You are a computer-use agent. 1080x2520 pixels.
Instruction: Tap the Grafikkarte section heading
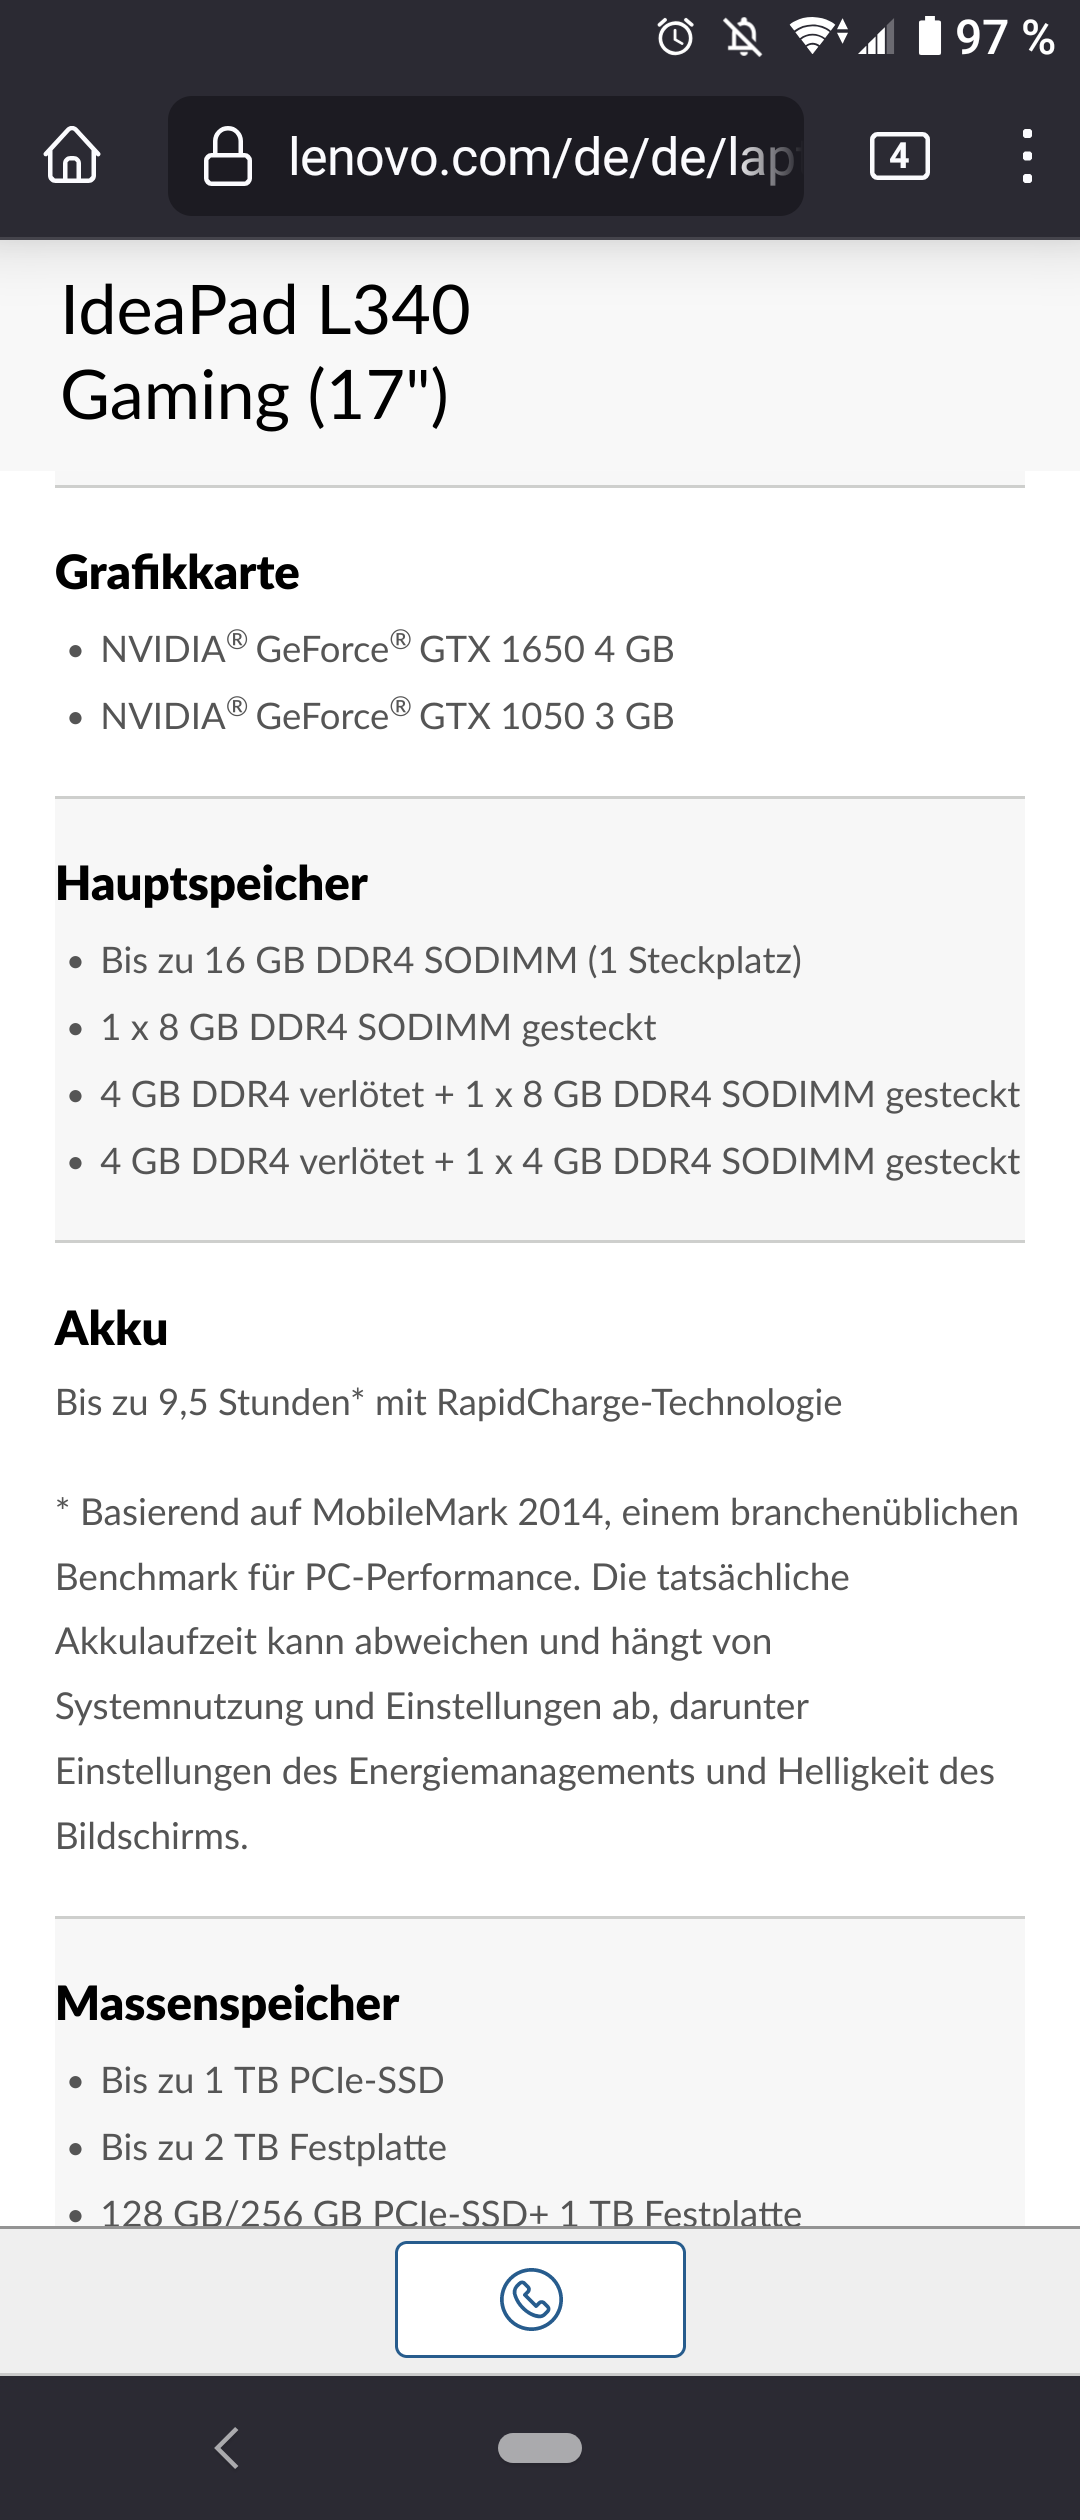pyautogui.click(x=178, y=573)
